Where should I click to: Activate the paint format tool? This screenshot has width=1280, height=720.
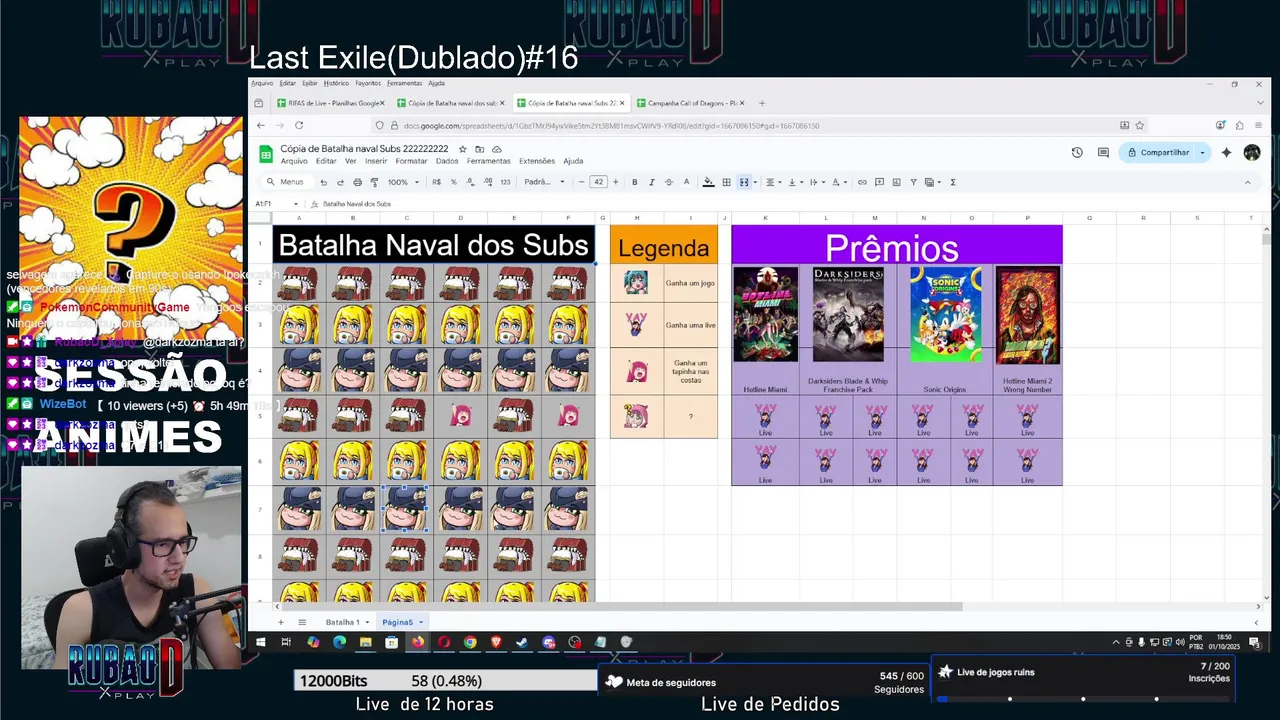tap(374, 182)
